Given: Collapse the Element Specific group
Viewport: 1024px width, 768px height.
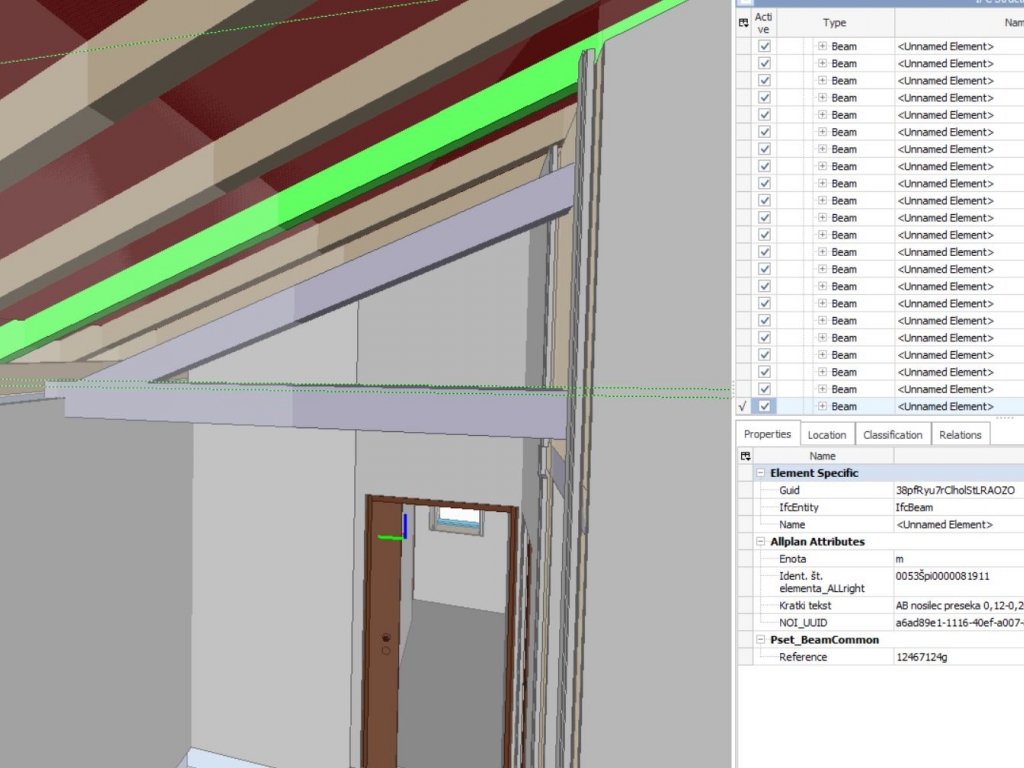Looking at the screenshot, I should pyautogui.click(x=761, y=473).
